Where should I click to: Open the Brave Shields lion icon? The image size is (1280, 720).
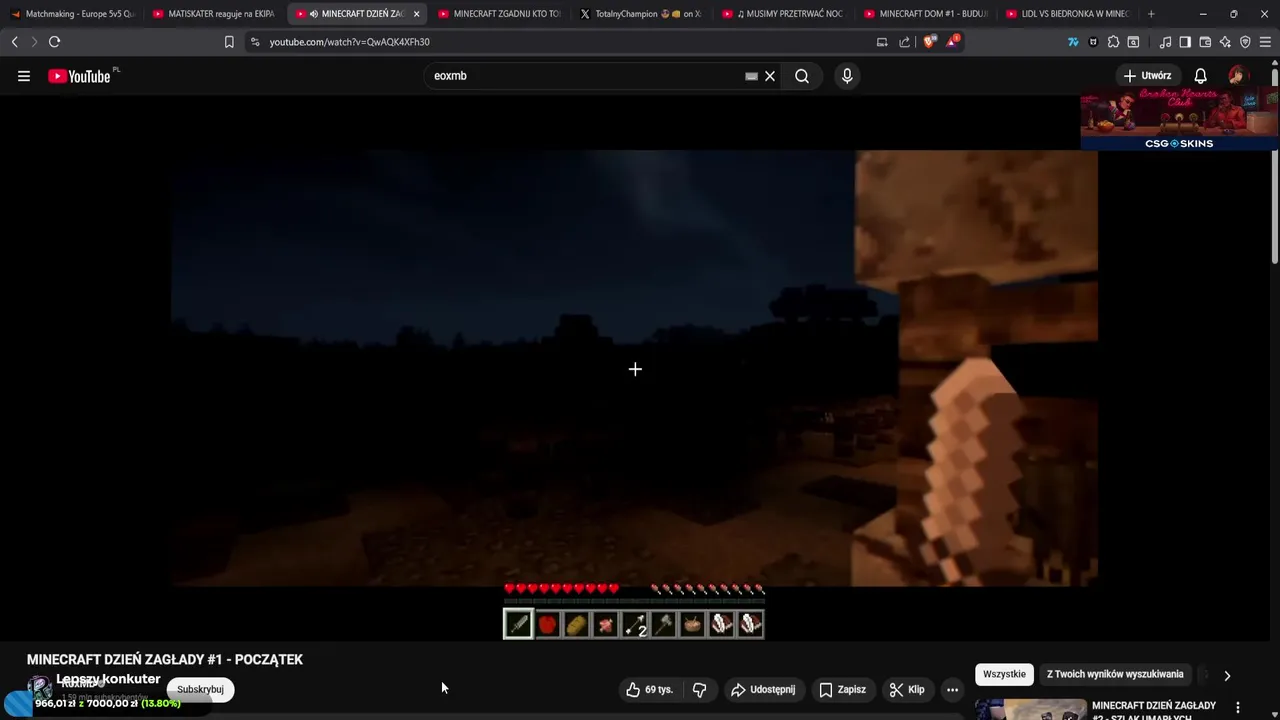929,42
